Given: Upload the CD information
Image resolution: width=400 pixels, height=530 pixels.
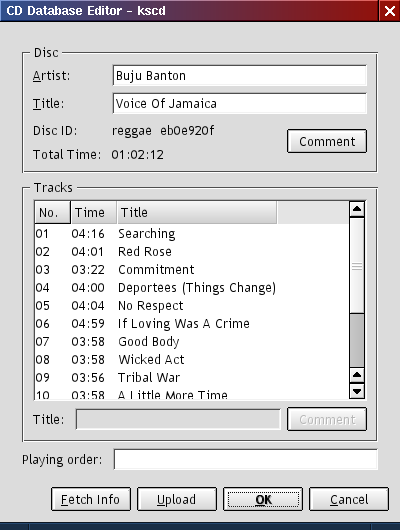Looking at the screenshot, I should click(x=177, y=499).
